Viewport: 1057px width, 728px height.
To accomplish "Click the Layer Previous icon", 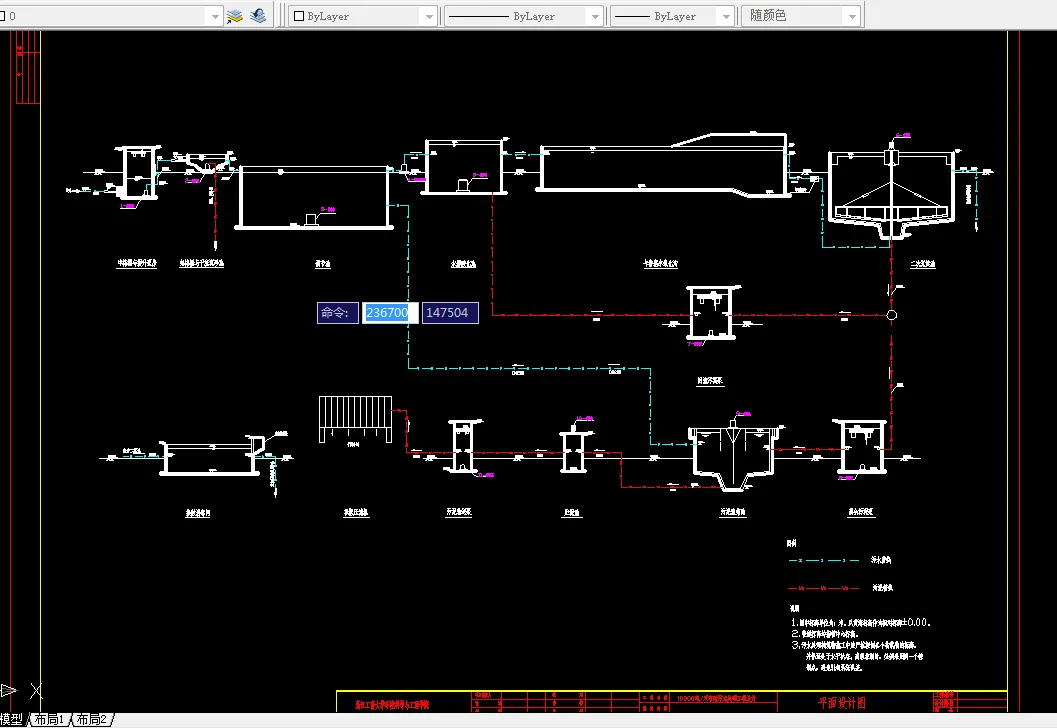I will 258,16.
